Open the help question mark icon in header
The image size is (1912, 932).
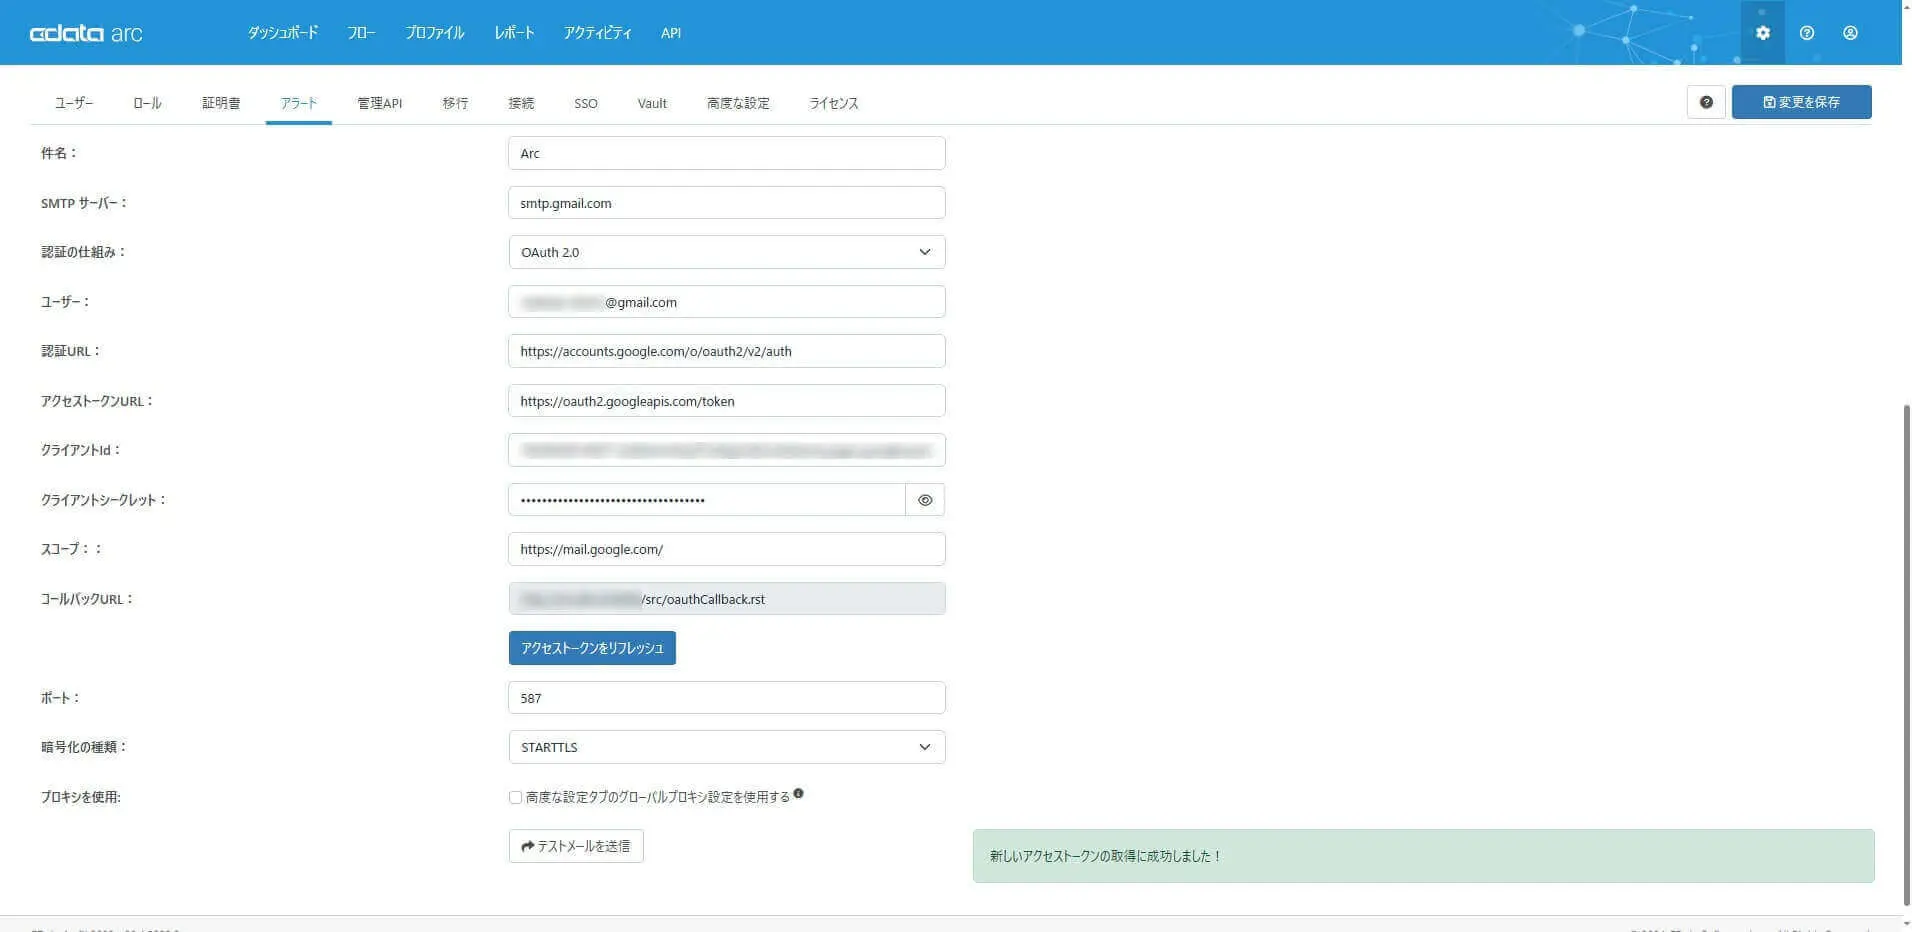(1806, 33)
